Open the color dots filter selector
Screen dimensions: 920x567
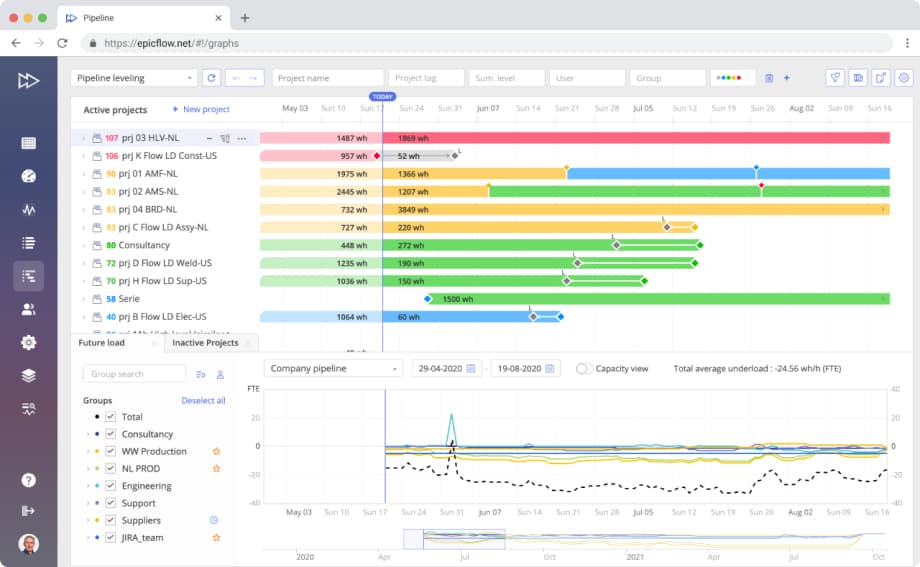pos(732,78)
